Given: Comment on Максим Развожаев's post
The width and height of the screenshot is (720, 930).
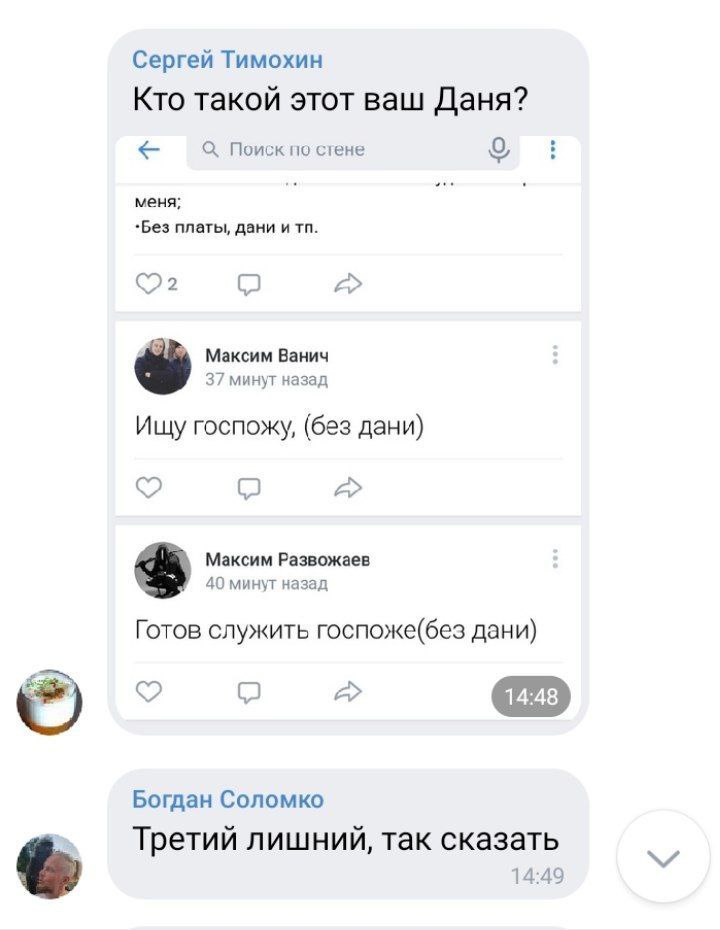Looking at the screenshot, I should click(x=249, y=692).
